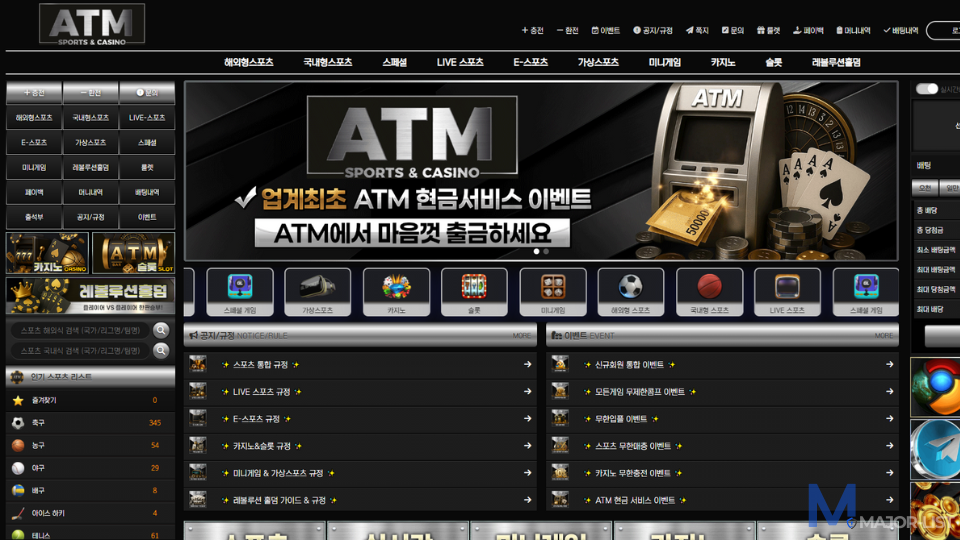The height and width of the screenshot is (540, 960).
Task: Click the 가상스포츠 VR headset icon tile
Action: 317,291
